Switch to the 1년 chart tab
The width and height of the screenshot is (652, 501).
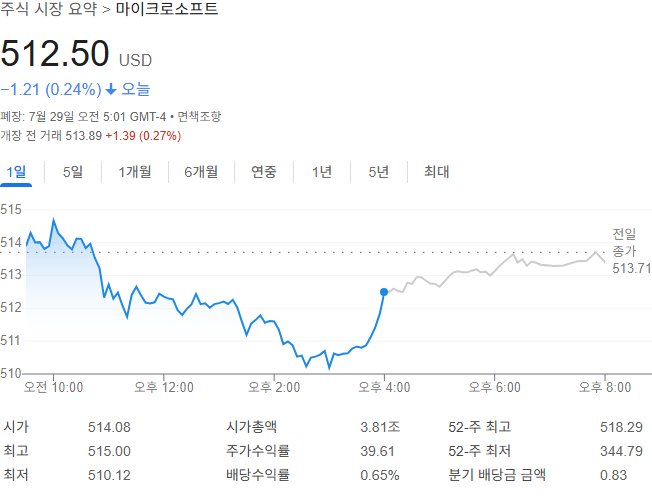tap(322, 172)
